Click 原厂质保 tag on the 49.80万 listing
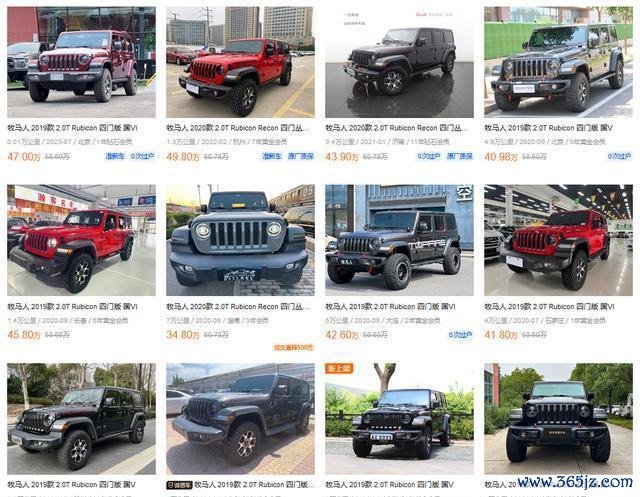This screenshot has height=497, width=640. [x=301, y=156]
